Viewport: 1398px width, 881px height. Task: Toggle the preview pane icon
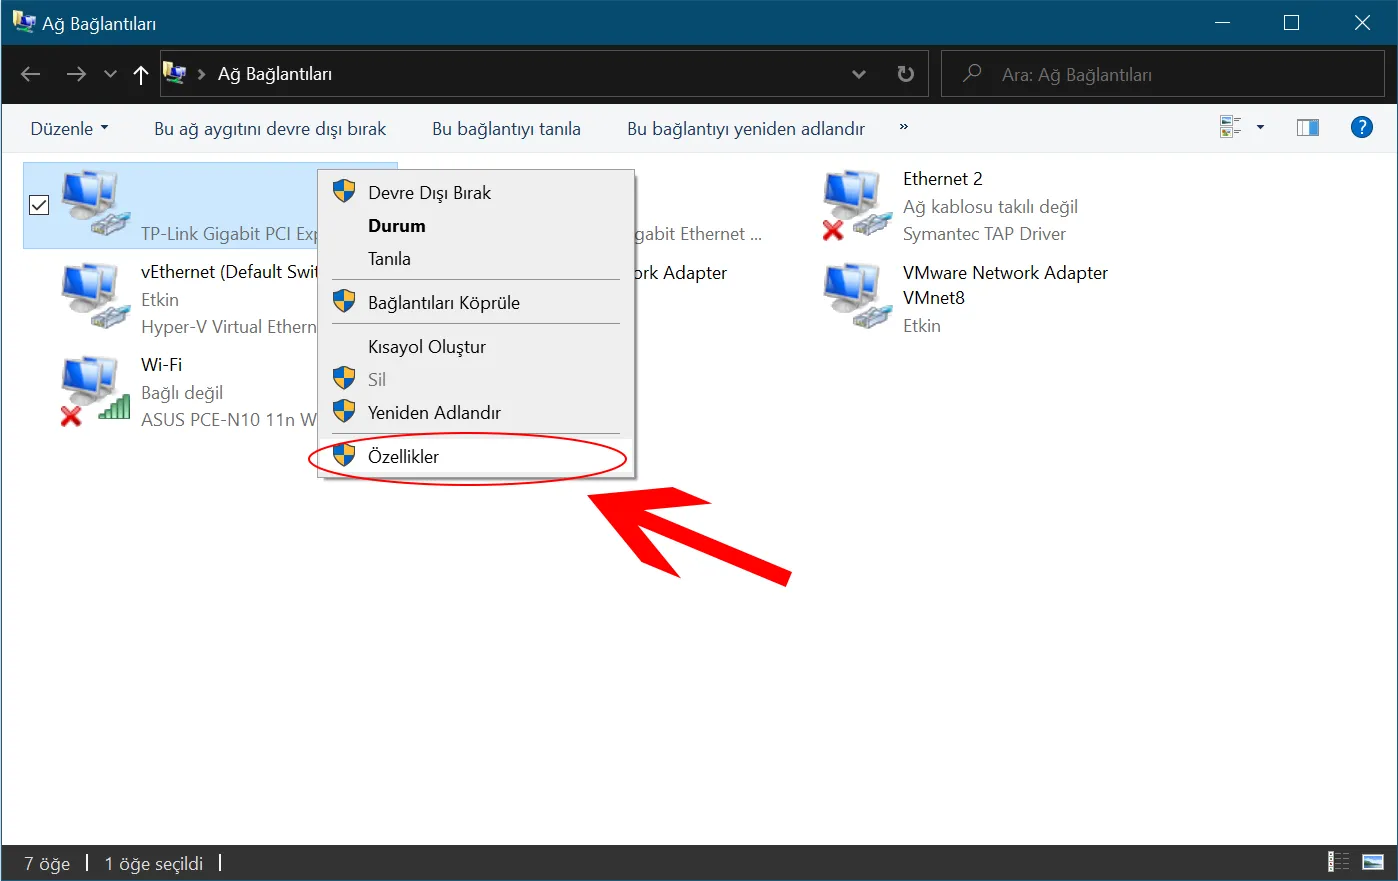pos(1307,128)
